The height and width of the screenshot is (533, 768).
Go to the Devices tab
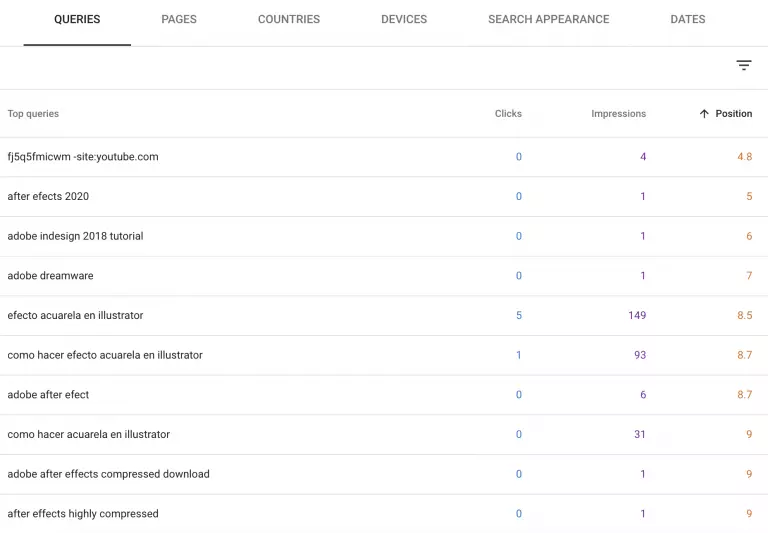coord(404,19)
